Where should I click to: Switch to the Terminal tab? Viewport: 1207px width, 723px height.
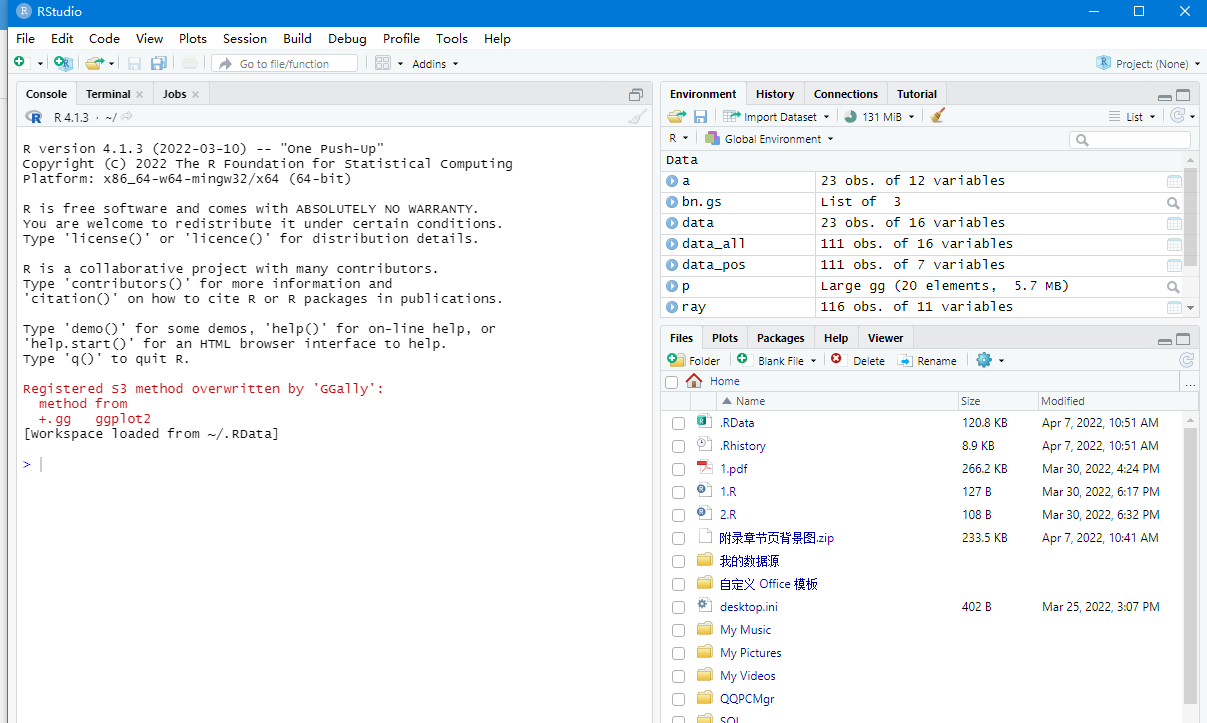(108, 94)
